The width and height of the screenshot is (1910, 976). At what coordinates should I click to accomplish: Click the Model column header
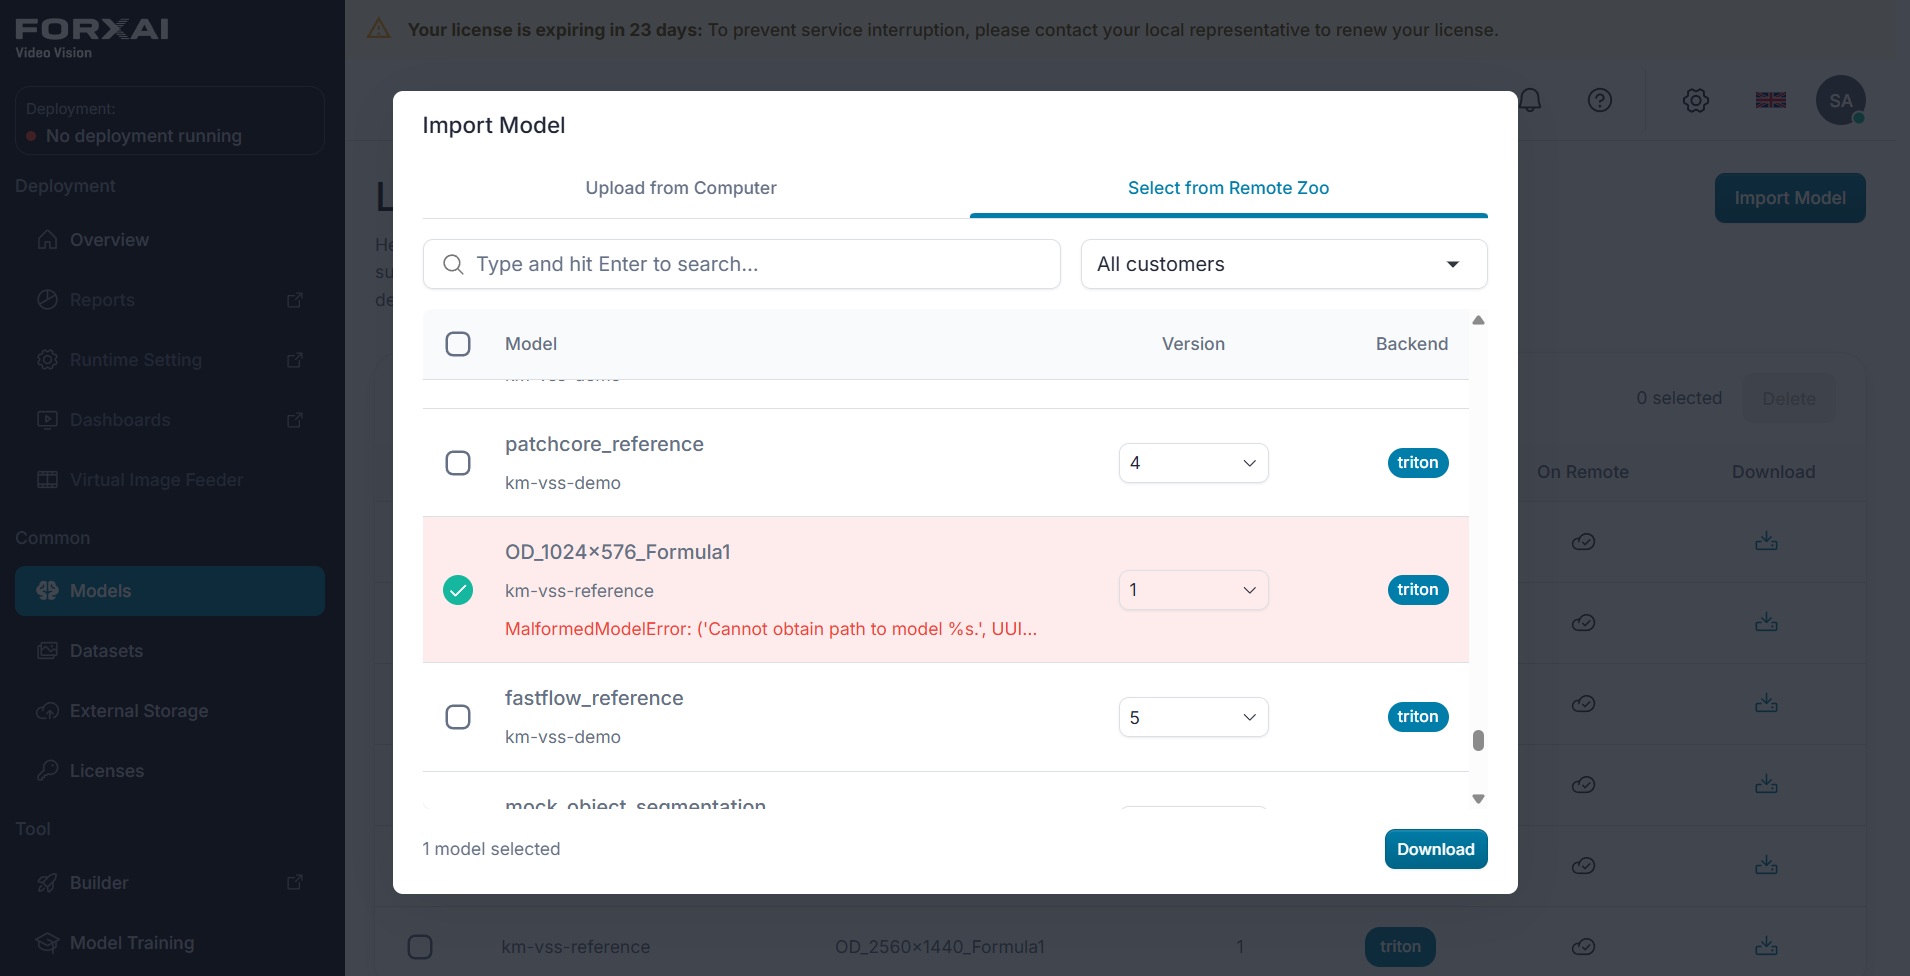click(x=531, y=344)
